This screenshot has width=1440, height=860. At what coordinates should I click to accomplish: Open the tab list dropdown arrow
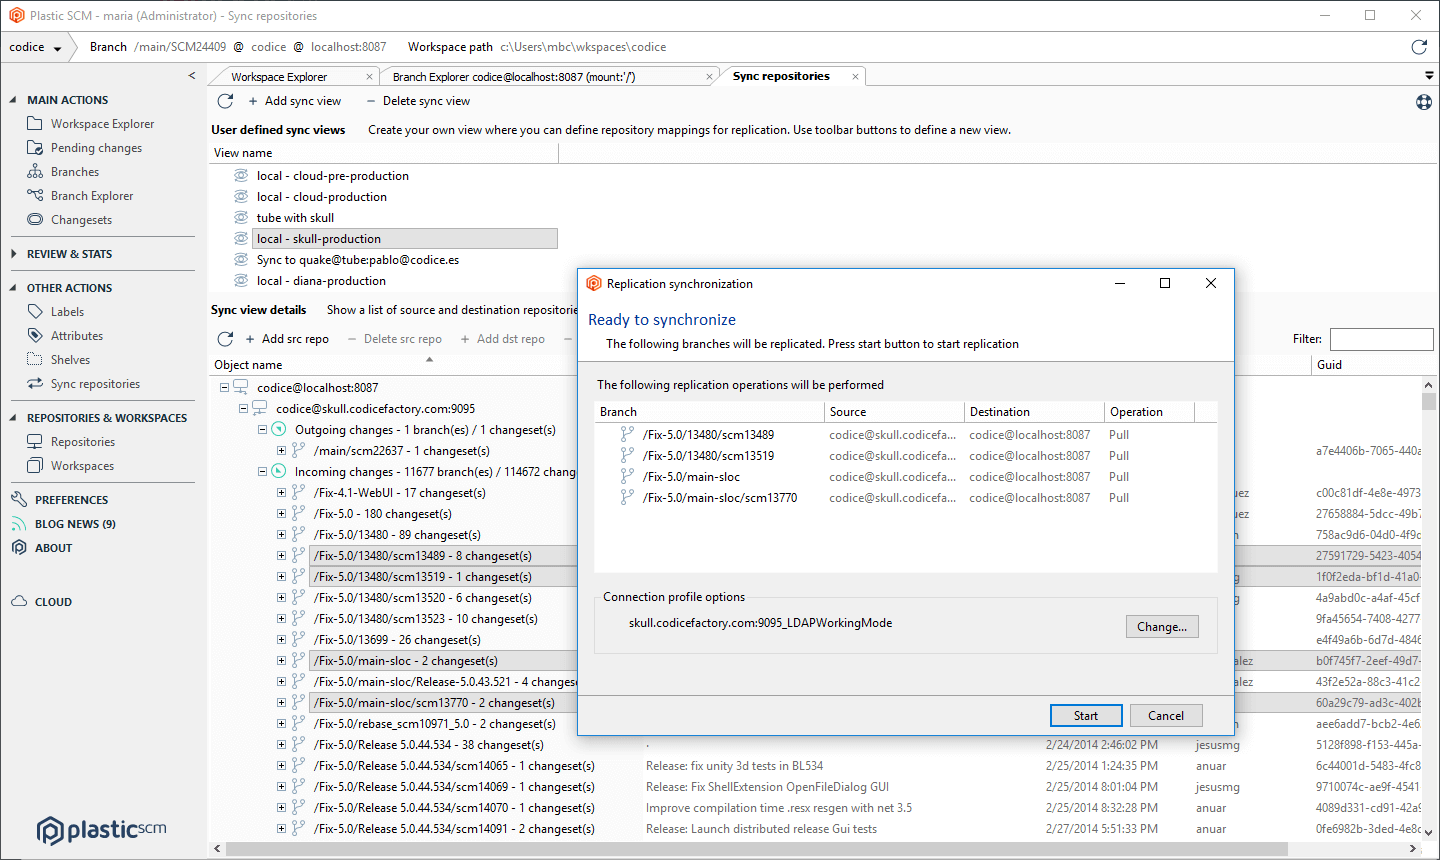1429,76
